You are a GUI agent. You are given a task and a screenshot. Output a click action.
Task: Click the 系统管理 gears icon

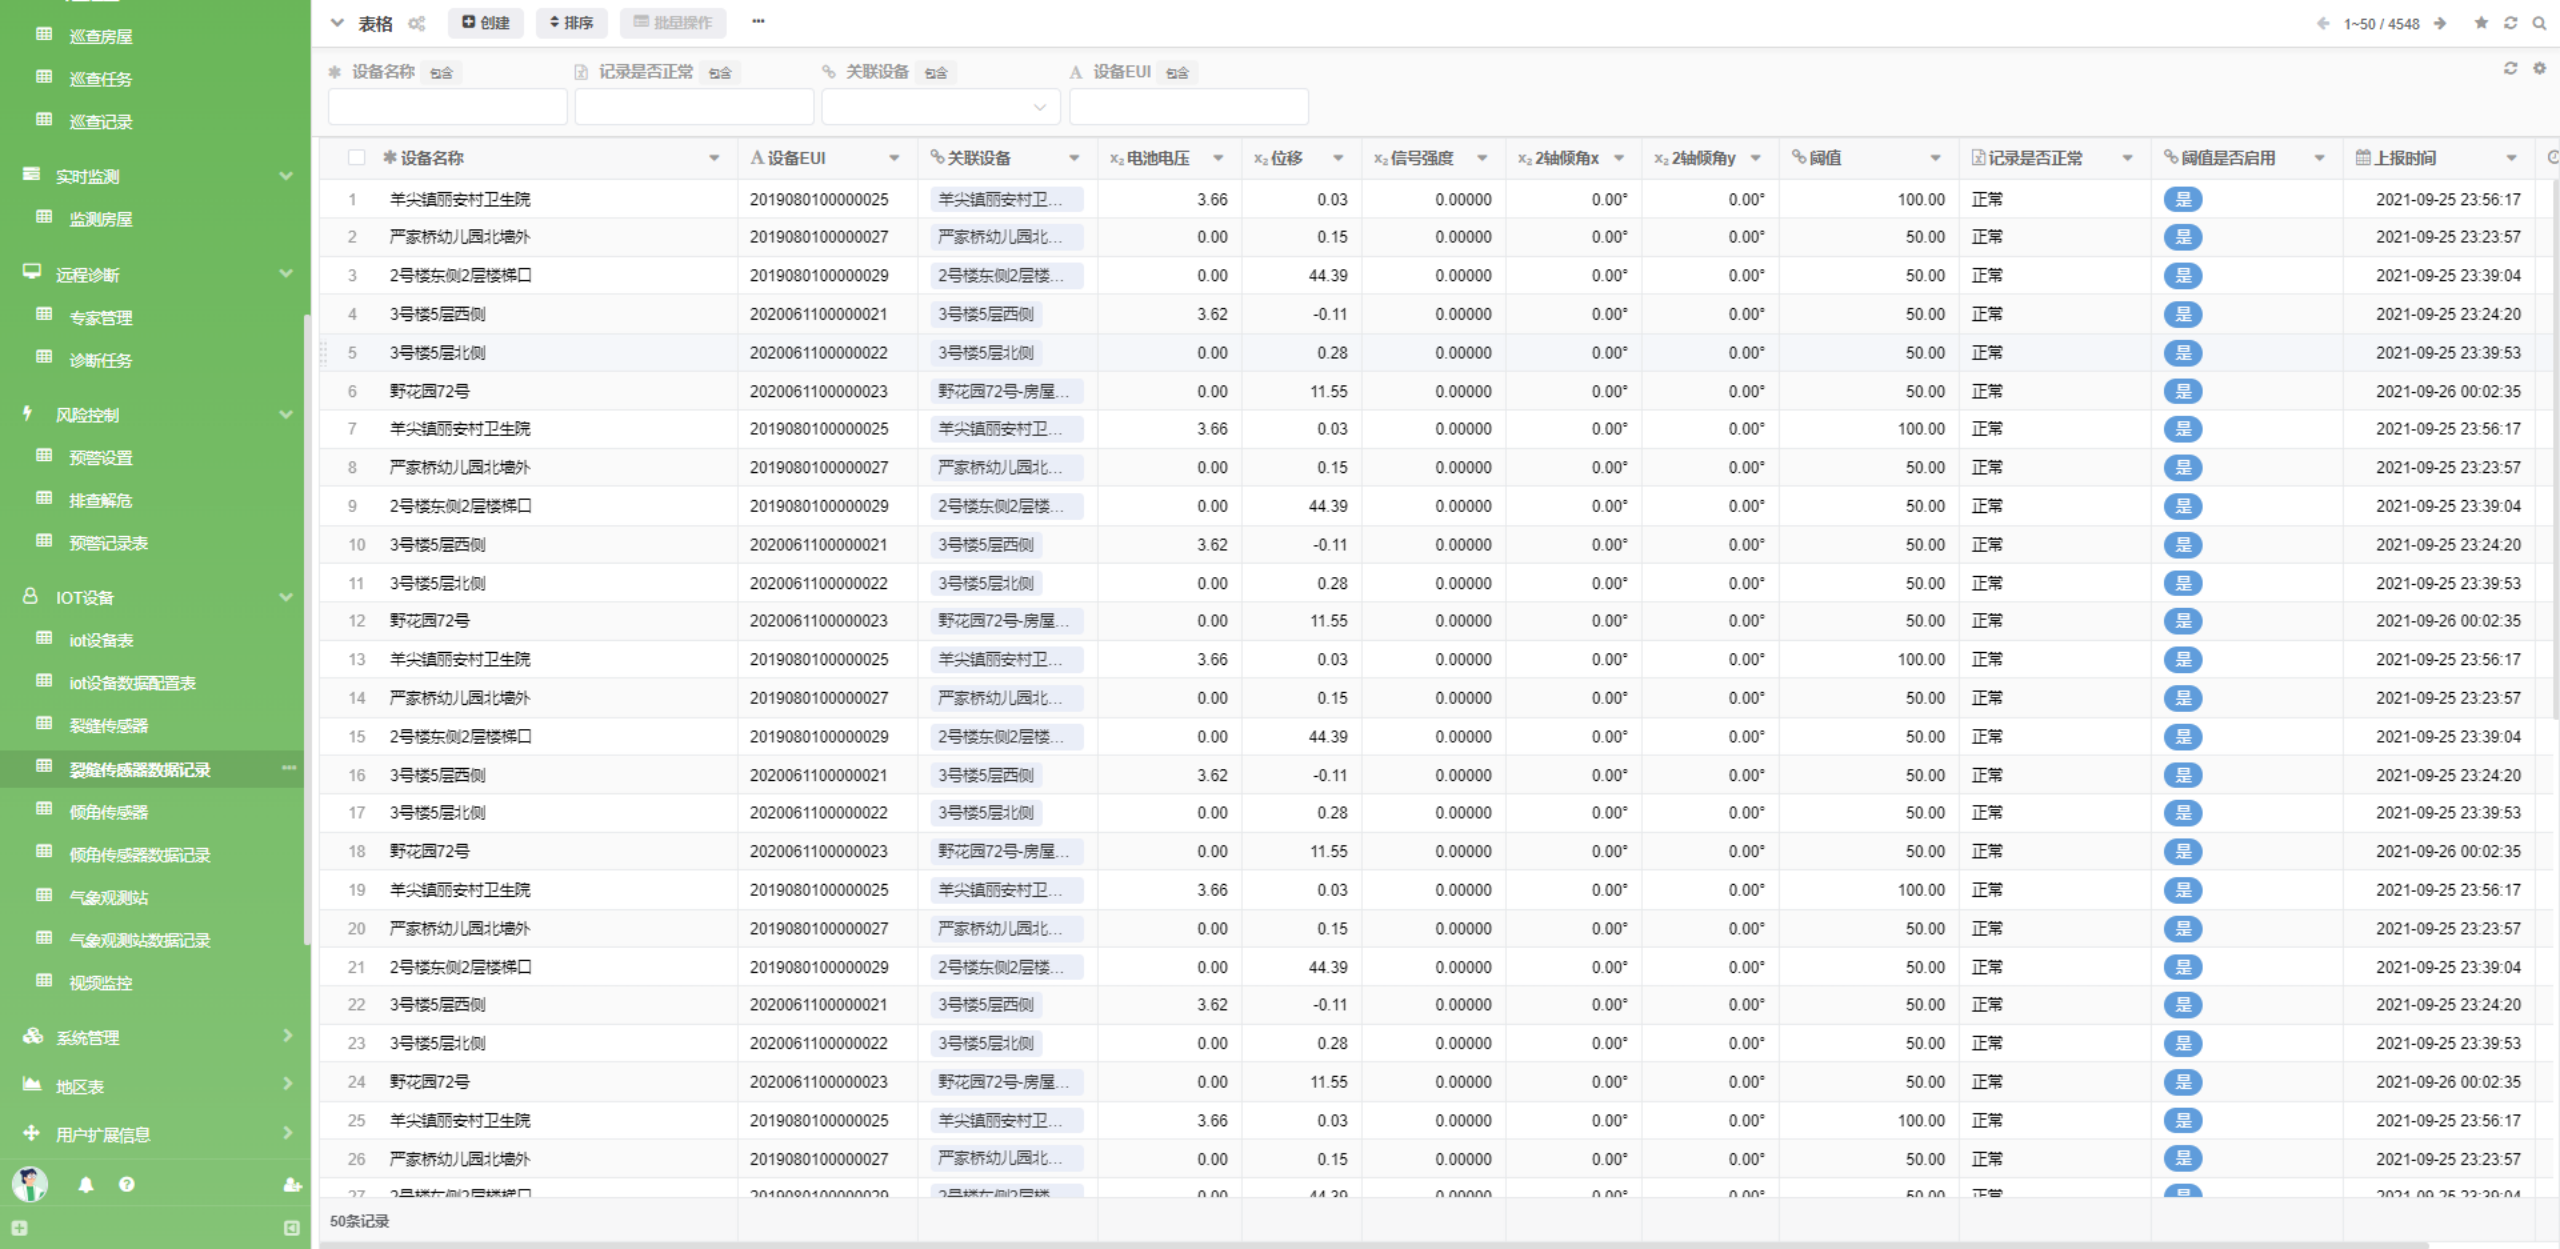tap(32, 1036)
